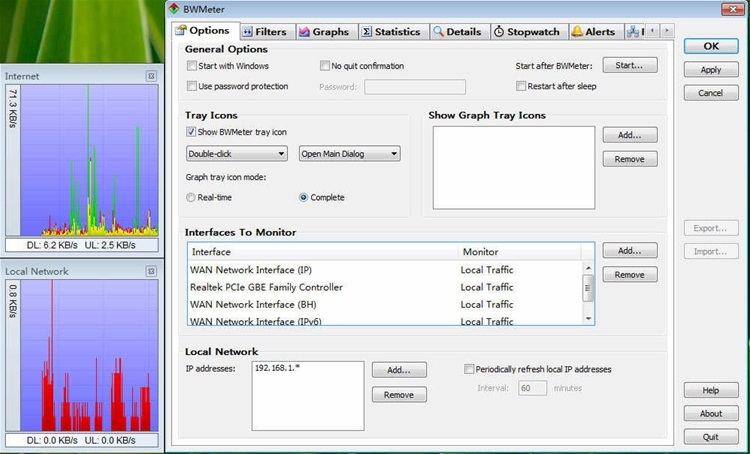The image size is (750, 454).
Task: Click tab scroll left arrow
Action: click(652, 31)
